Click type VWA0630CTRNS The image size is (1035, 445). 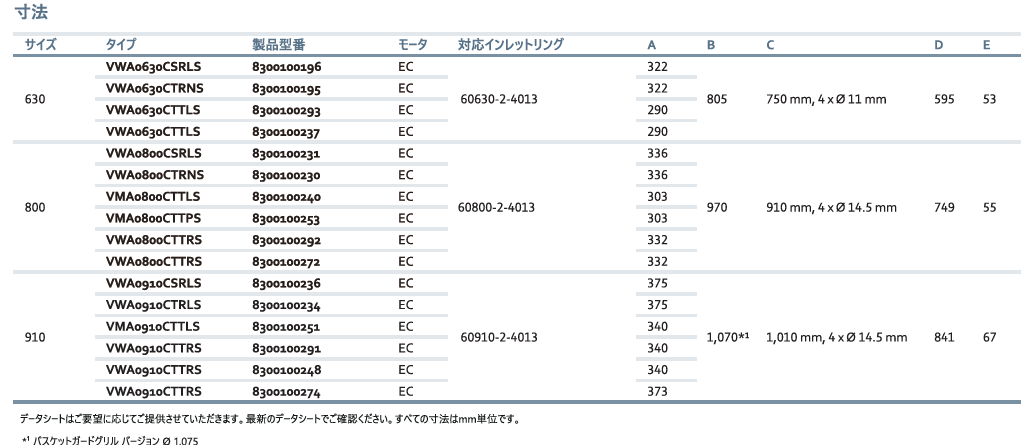click(154, 88)
